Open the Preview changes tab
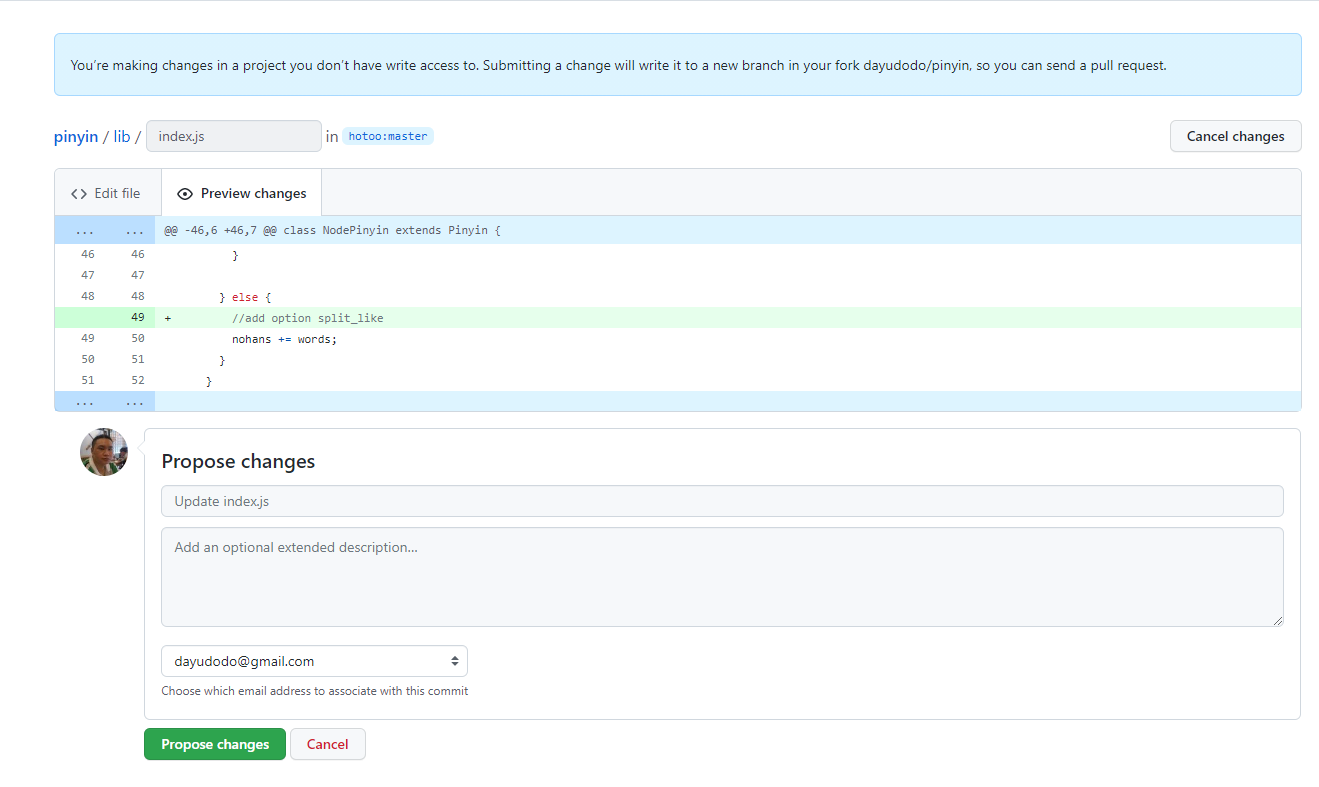 click(x=241, y=193)
